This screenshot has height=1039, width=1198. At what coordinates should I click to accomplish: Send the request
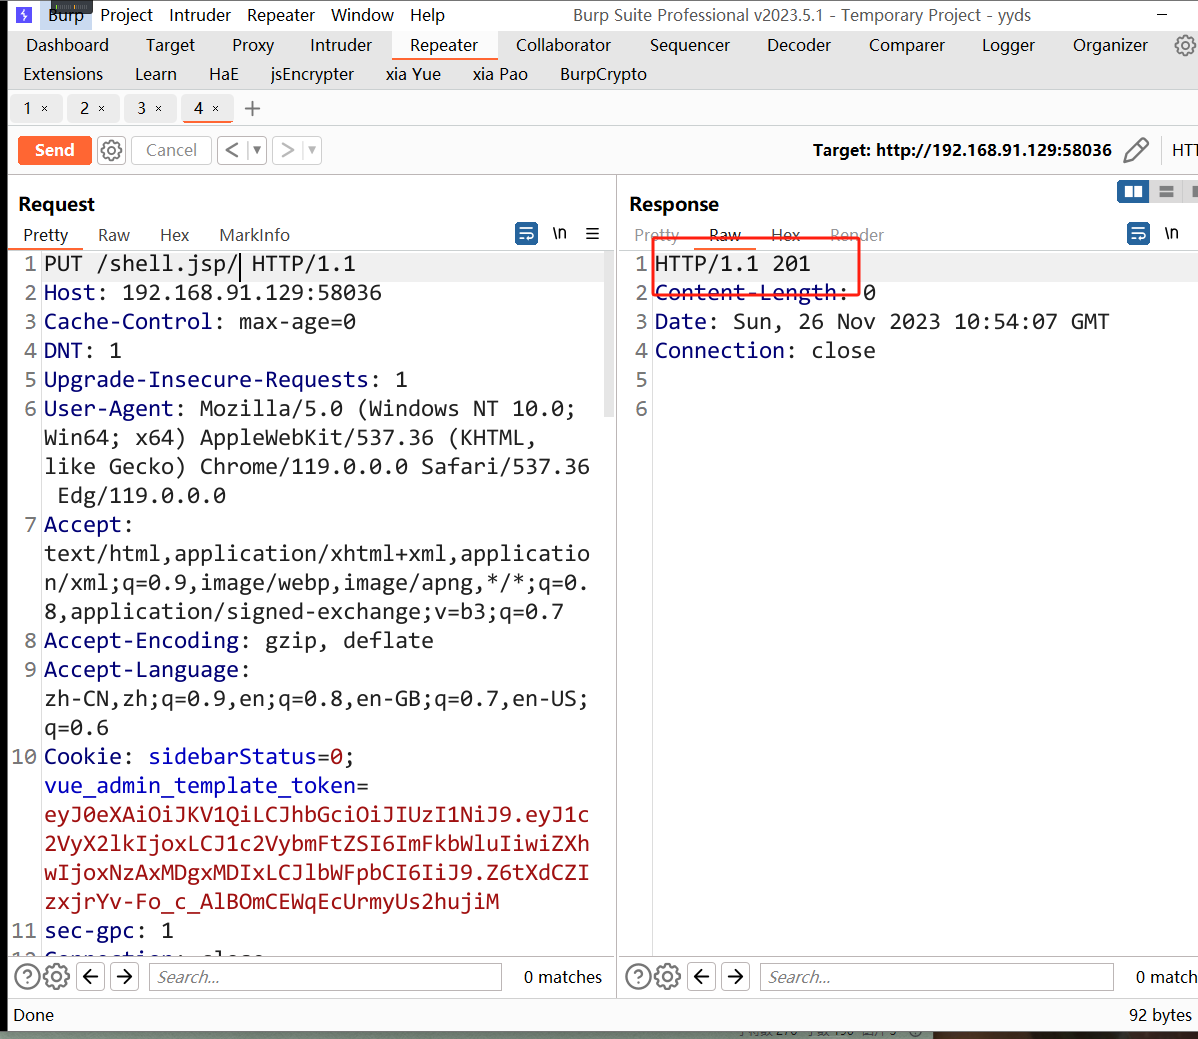[55, 151]
